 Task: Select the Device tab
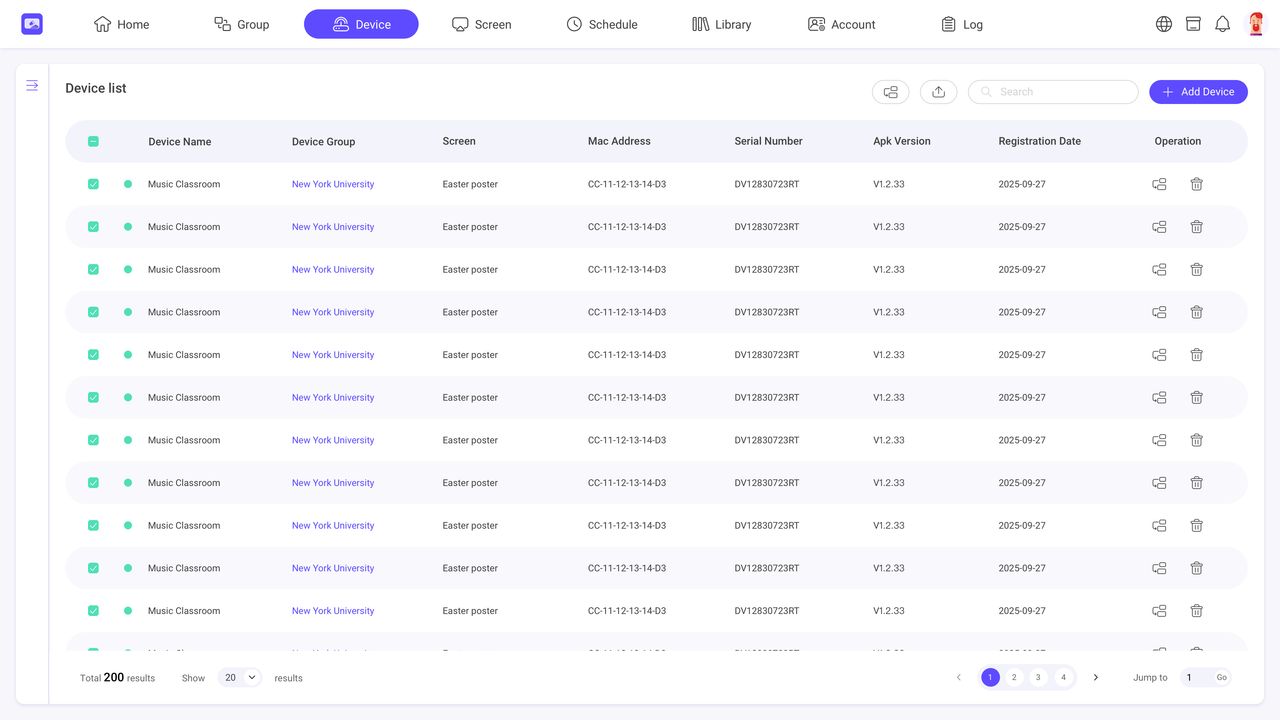tap(361, 24)
